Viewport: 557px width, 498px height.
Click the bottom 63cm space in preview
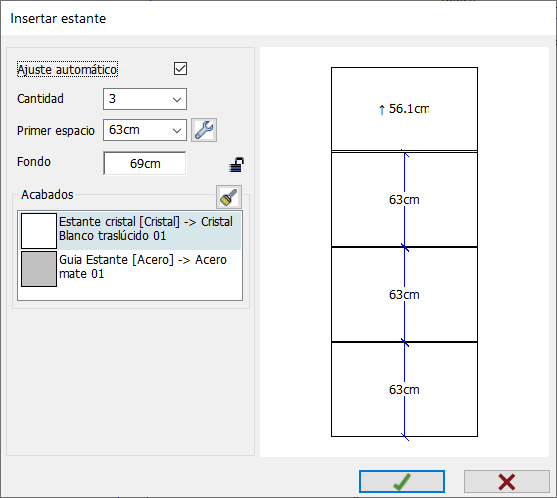(x=404, y=390)
